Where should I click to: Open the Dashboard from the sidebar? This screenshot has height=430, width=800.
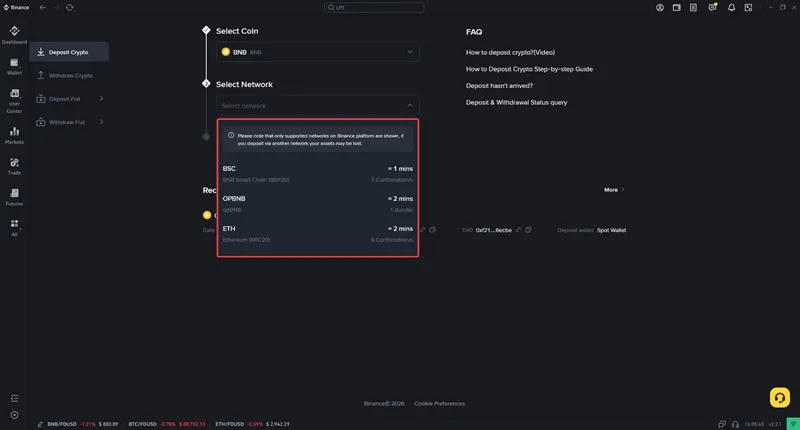[14, 36]
